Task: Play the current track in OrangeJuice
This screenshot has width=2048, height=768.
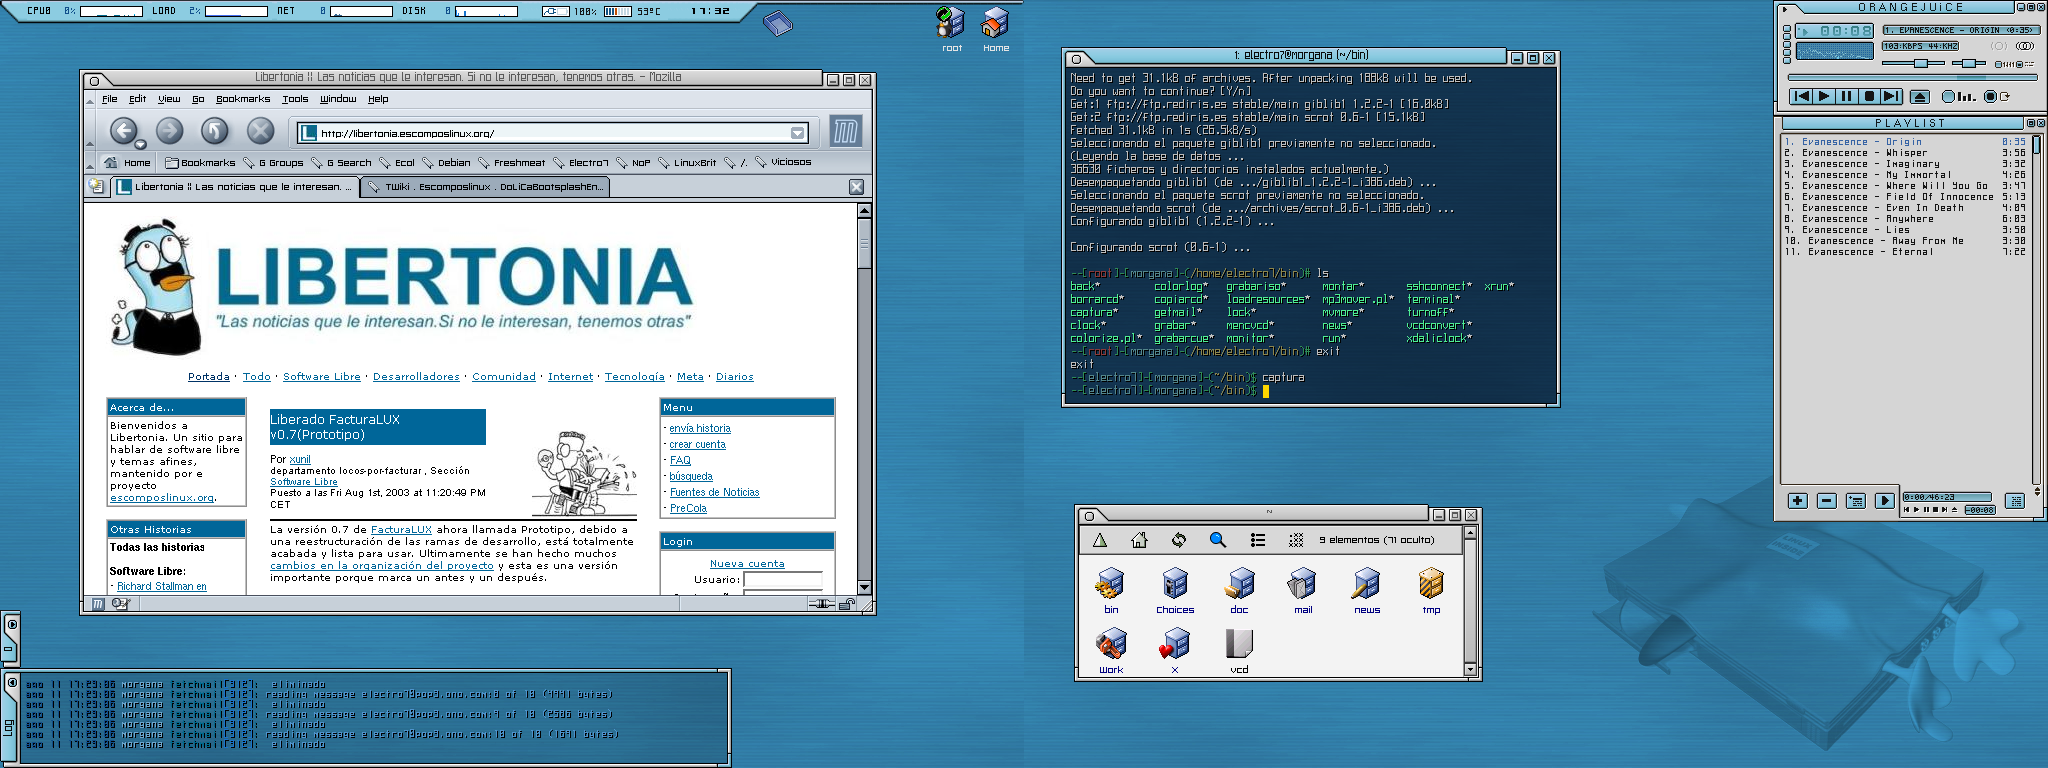Action: [1824, 96]
